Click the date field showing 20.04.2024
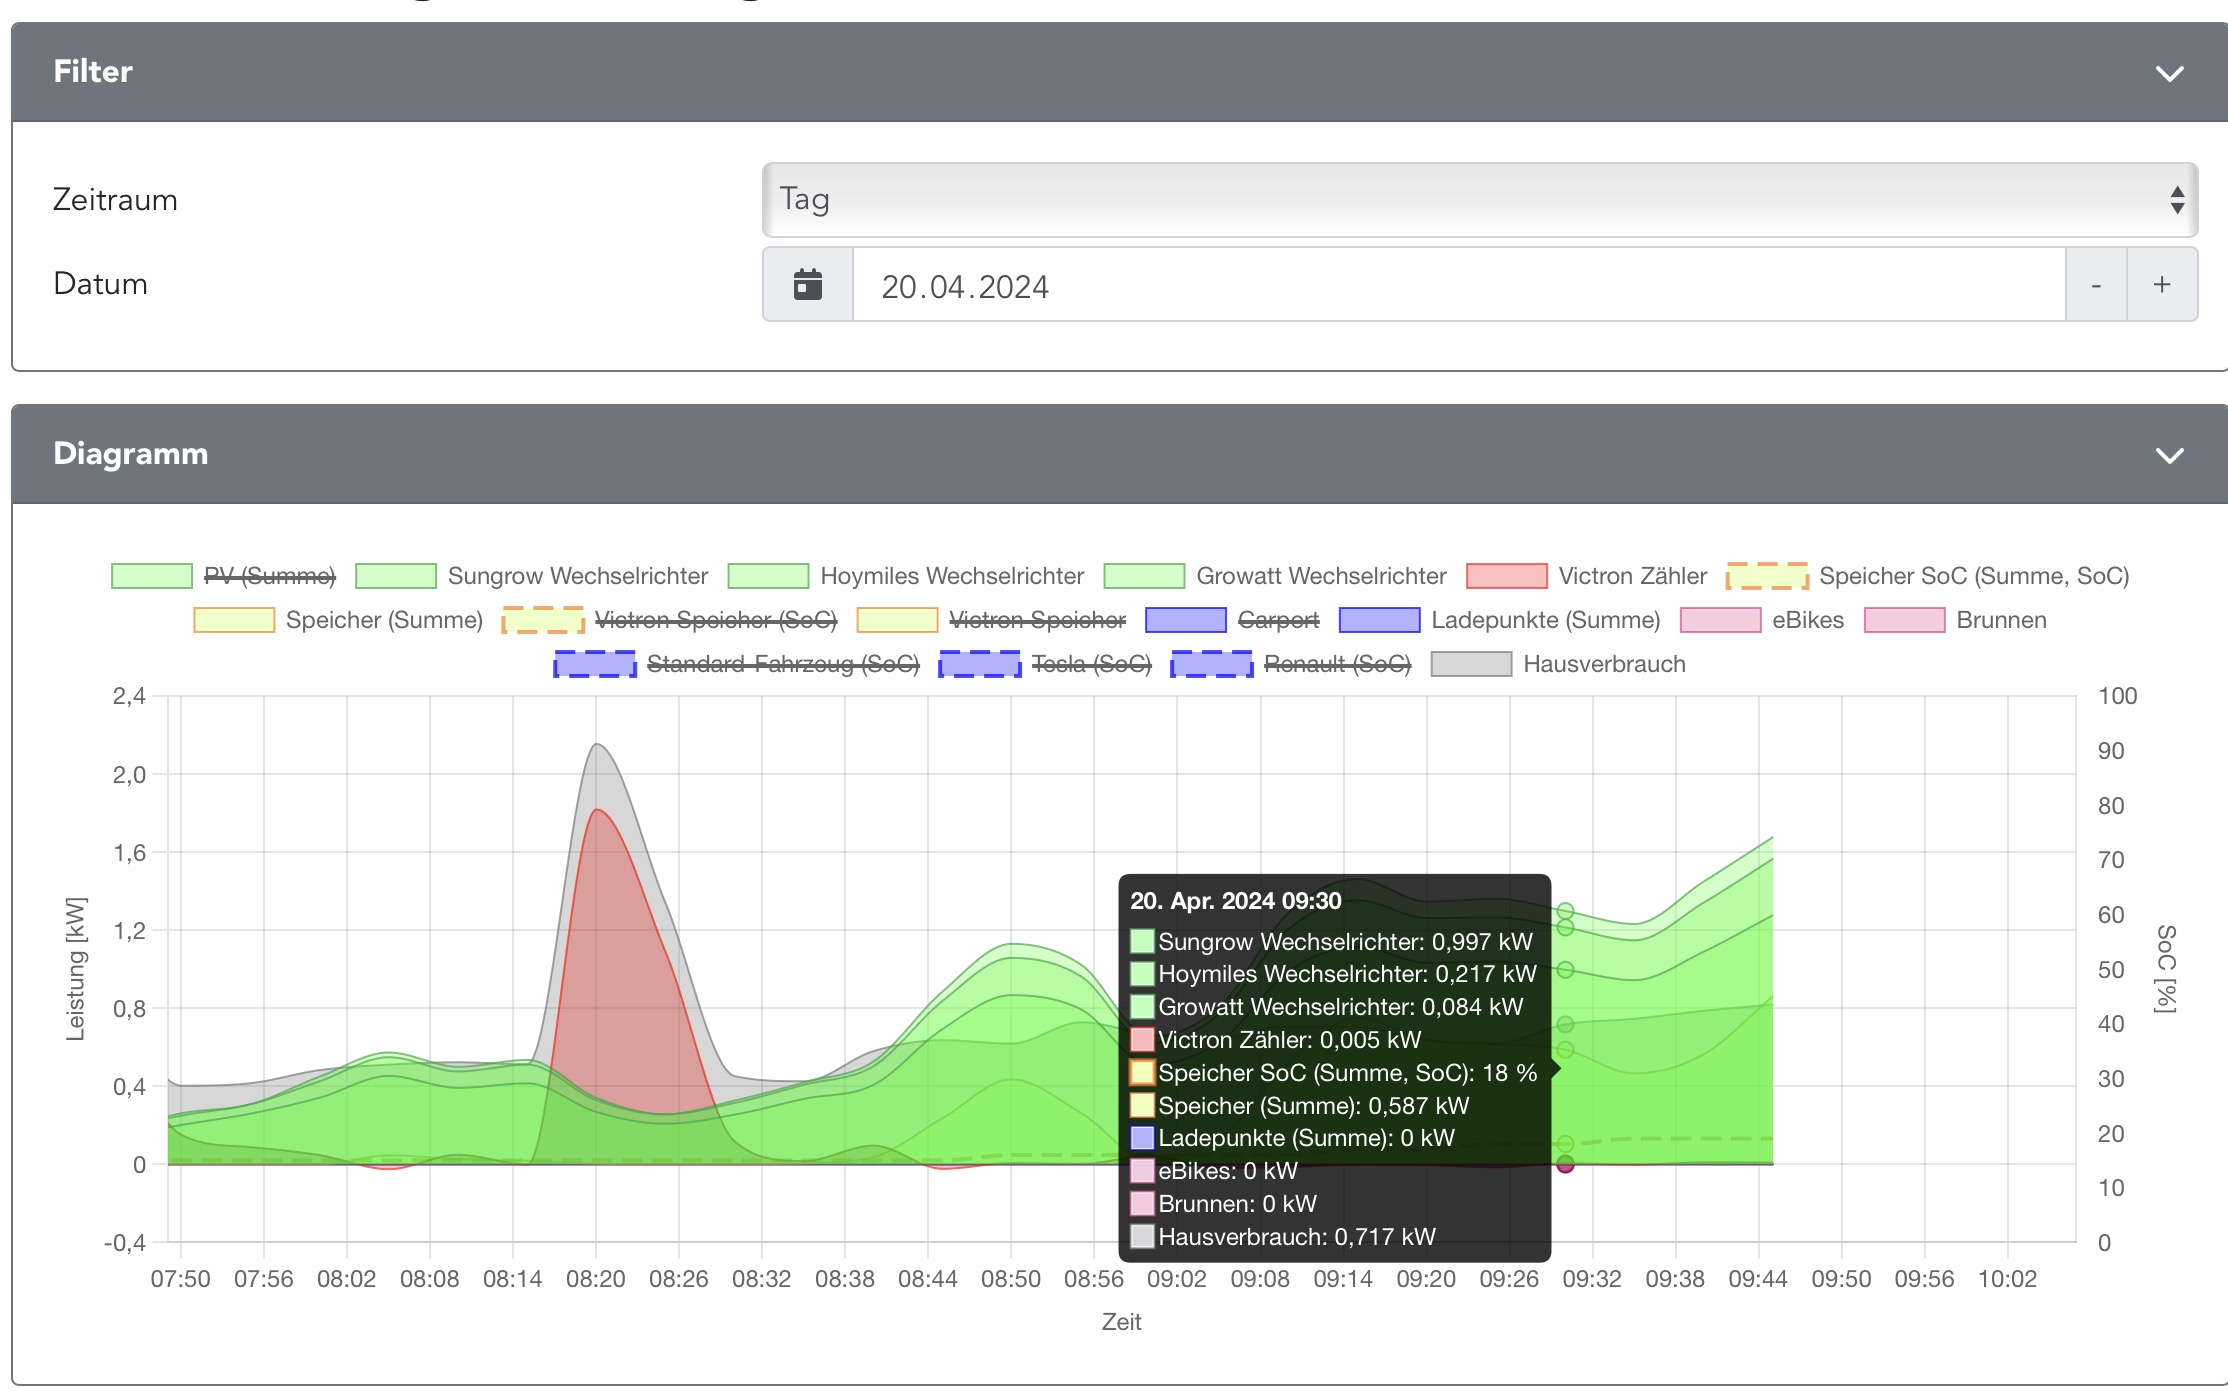2228x1396 pixels. [1458, 286]
